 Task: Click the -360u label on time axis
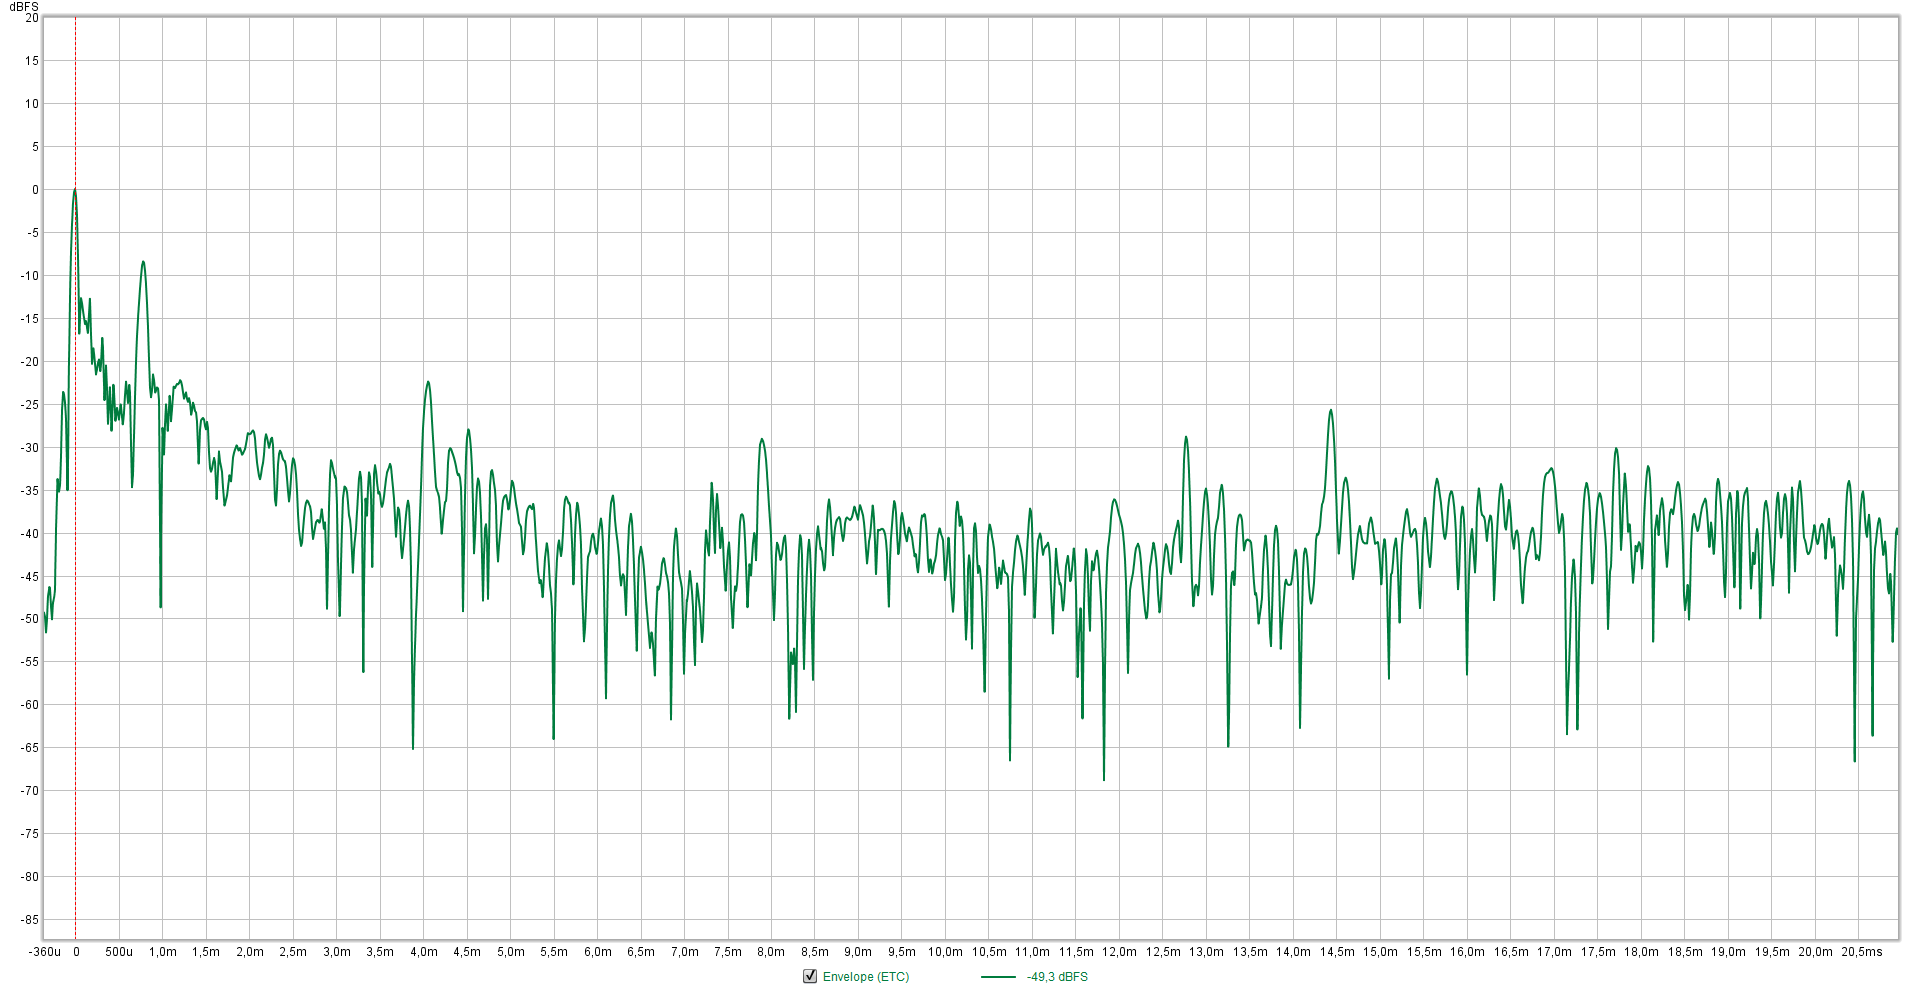(45, 952)
